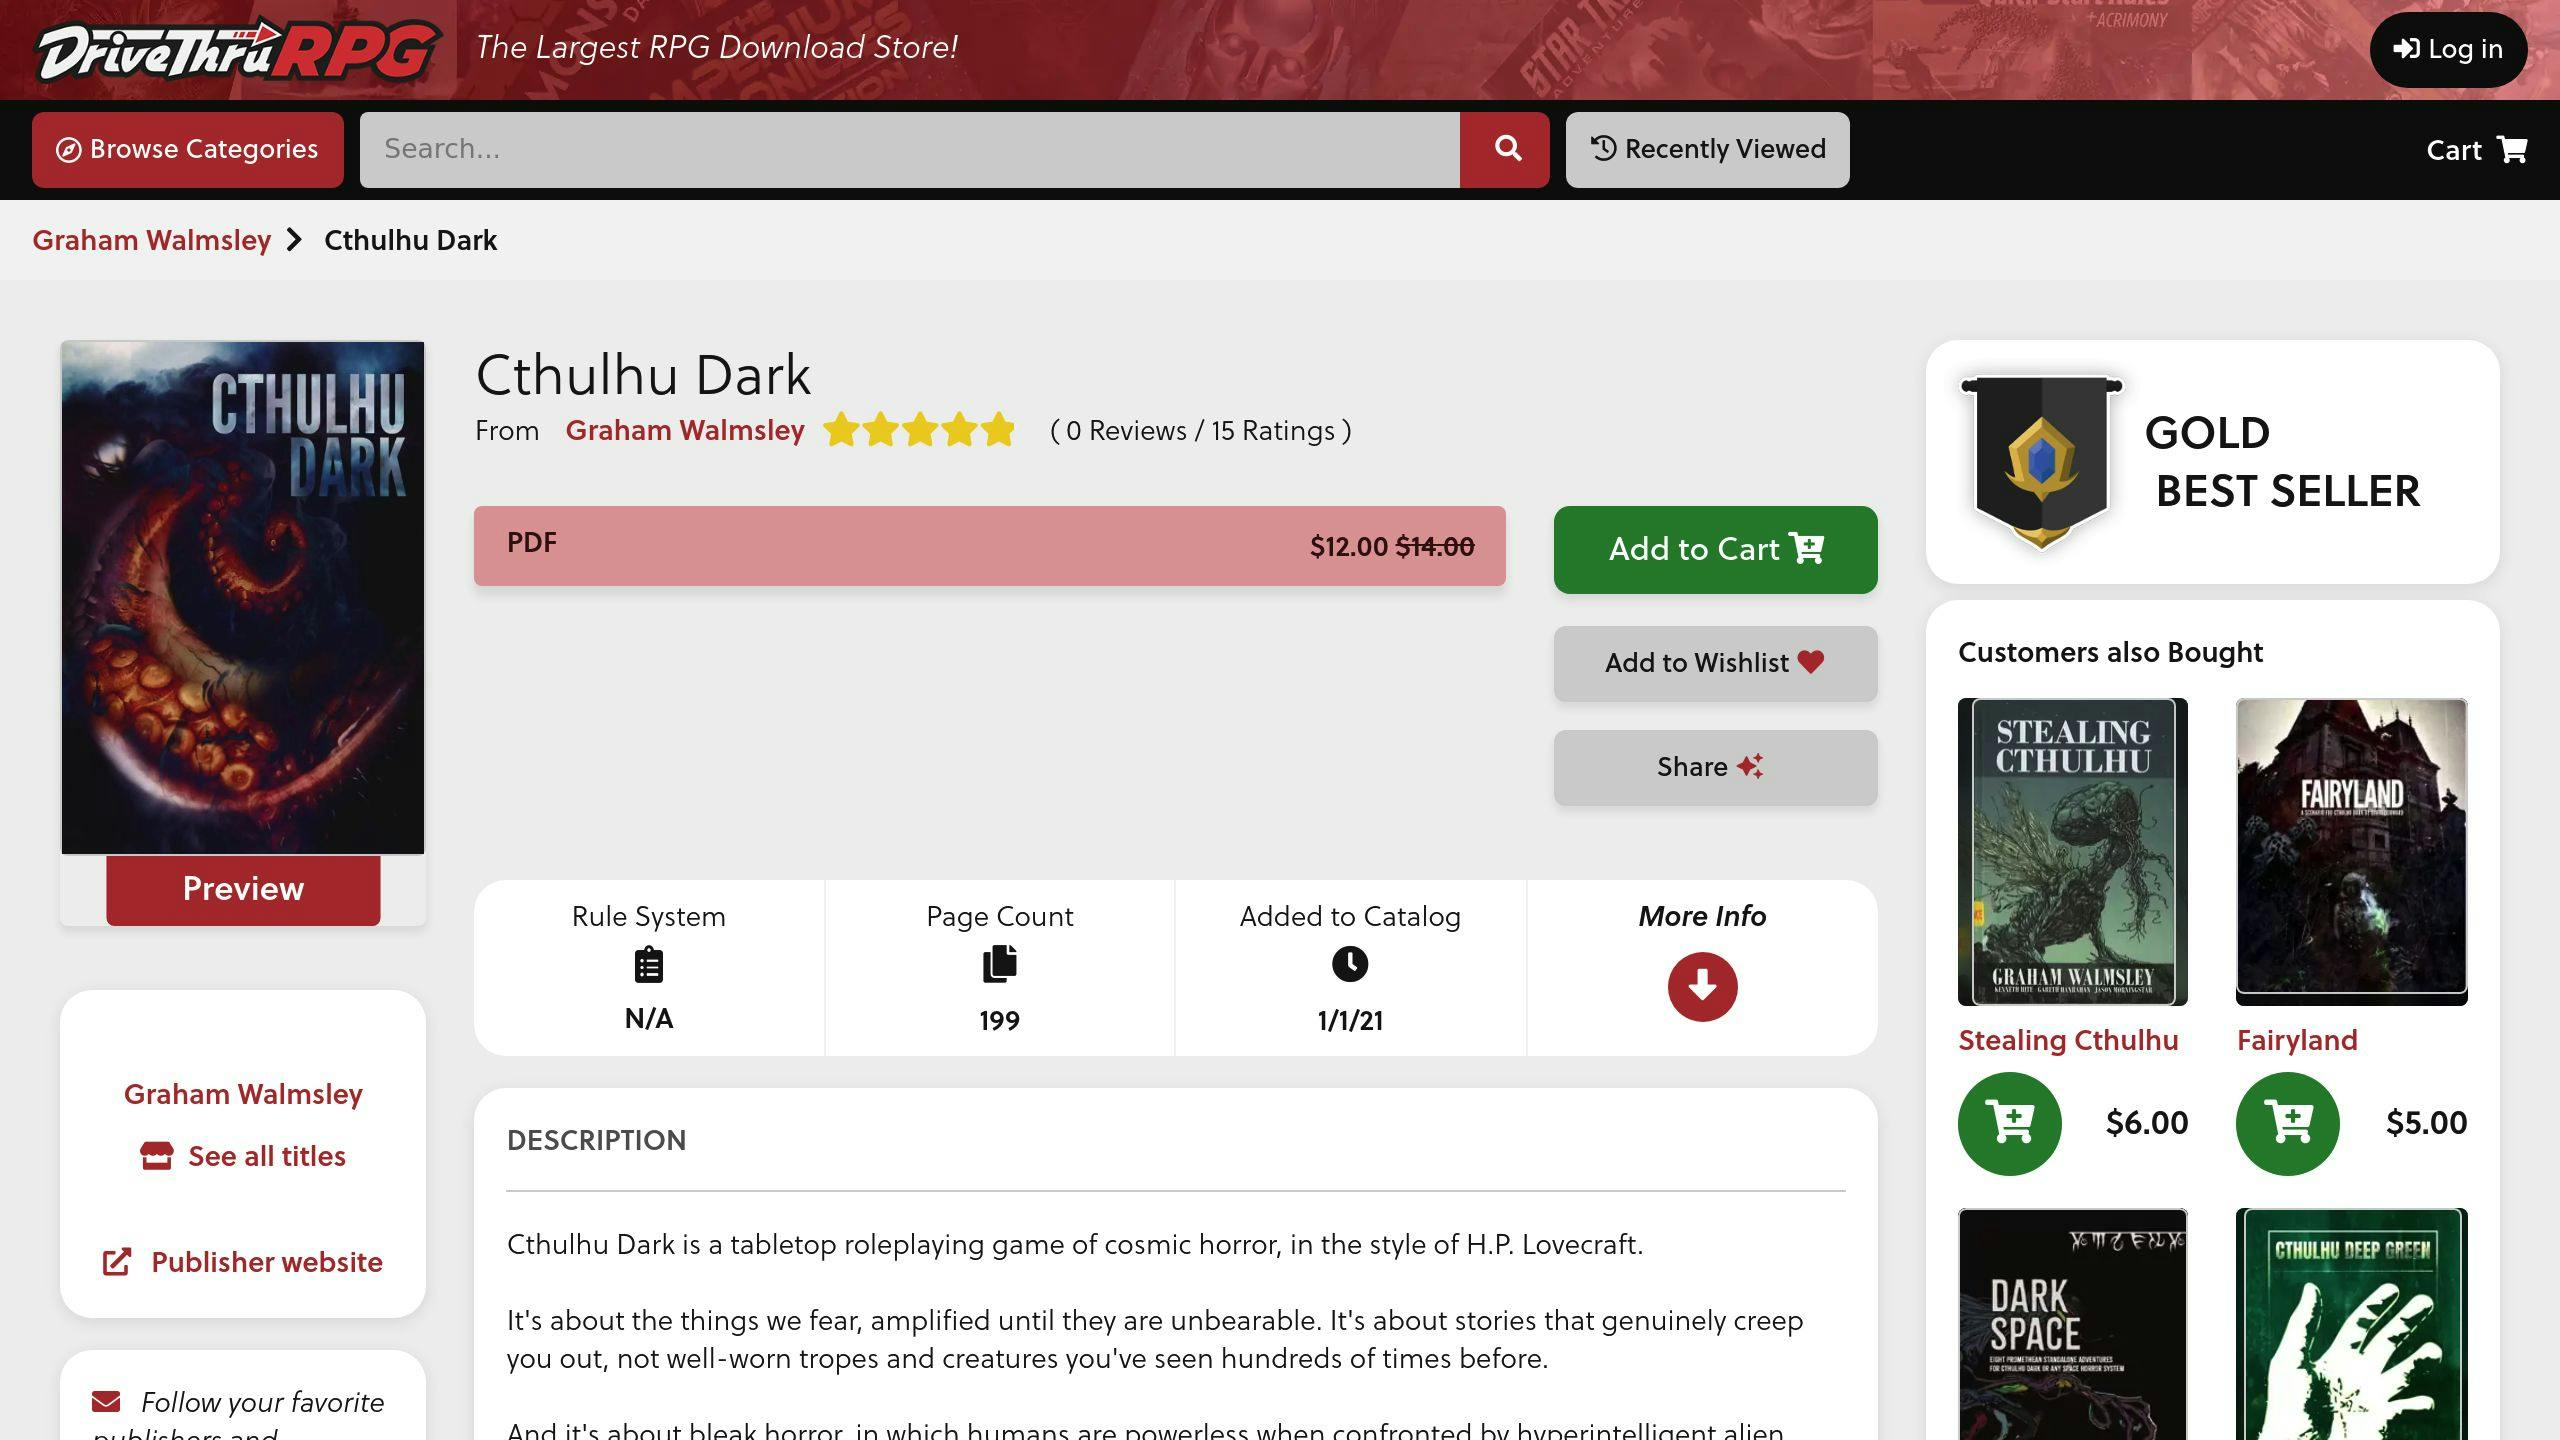Open Graham Walmsley sidebar link
The image size is (2560, 1440).
[243, 1094]
